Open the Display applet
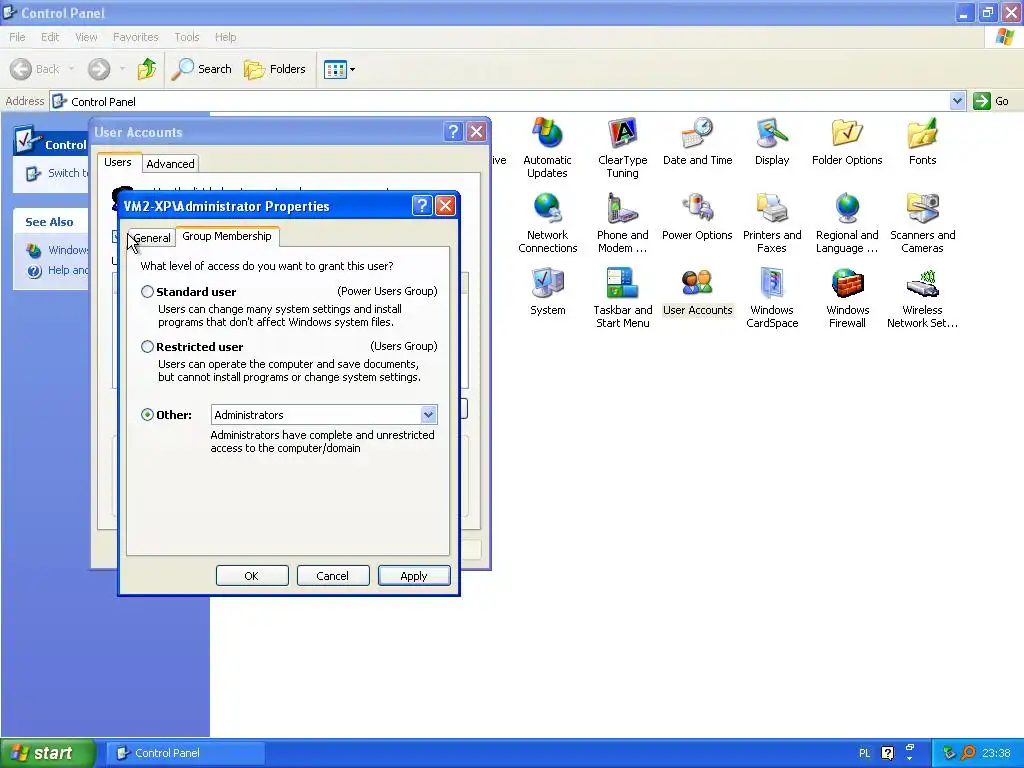 click(x=772, y=142)
